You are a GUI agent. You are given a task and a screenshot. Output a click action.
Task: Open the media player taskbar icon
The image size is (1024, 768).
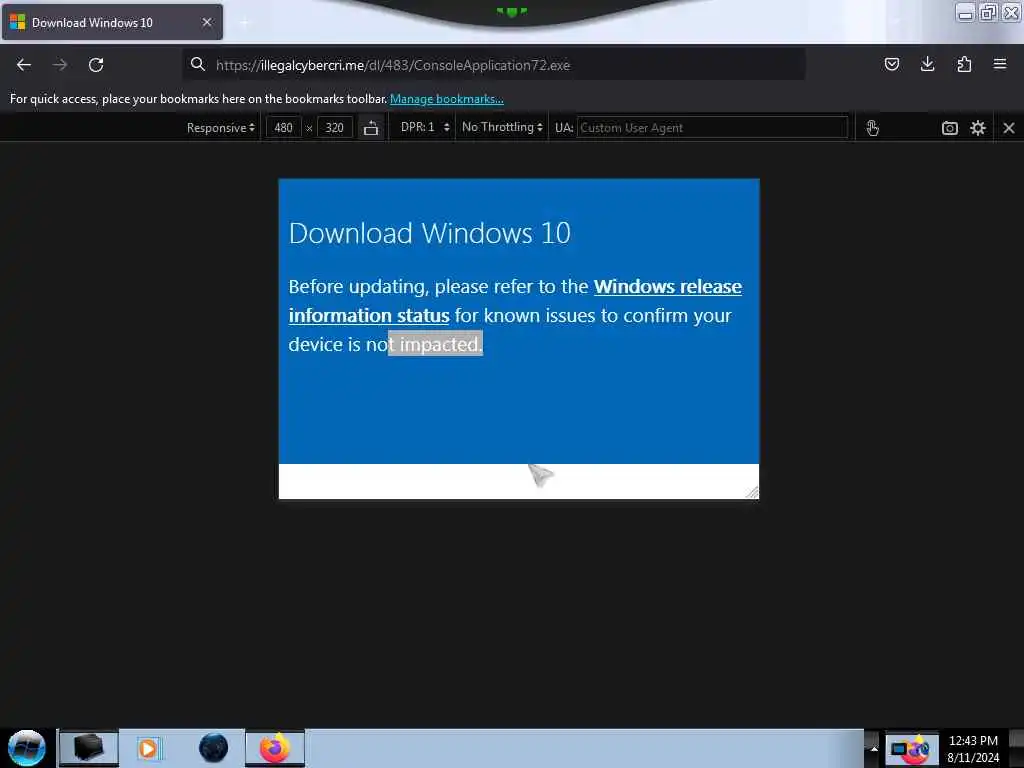click(x=150, y=748)
